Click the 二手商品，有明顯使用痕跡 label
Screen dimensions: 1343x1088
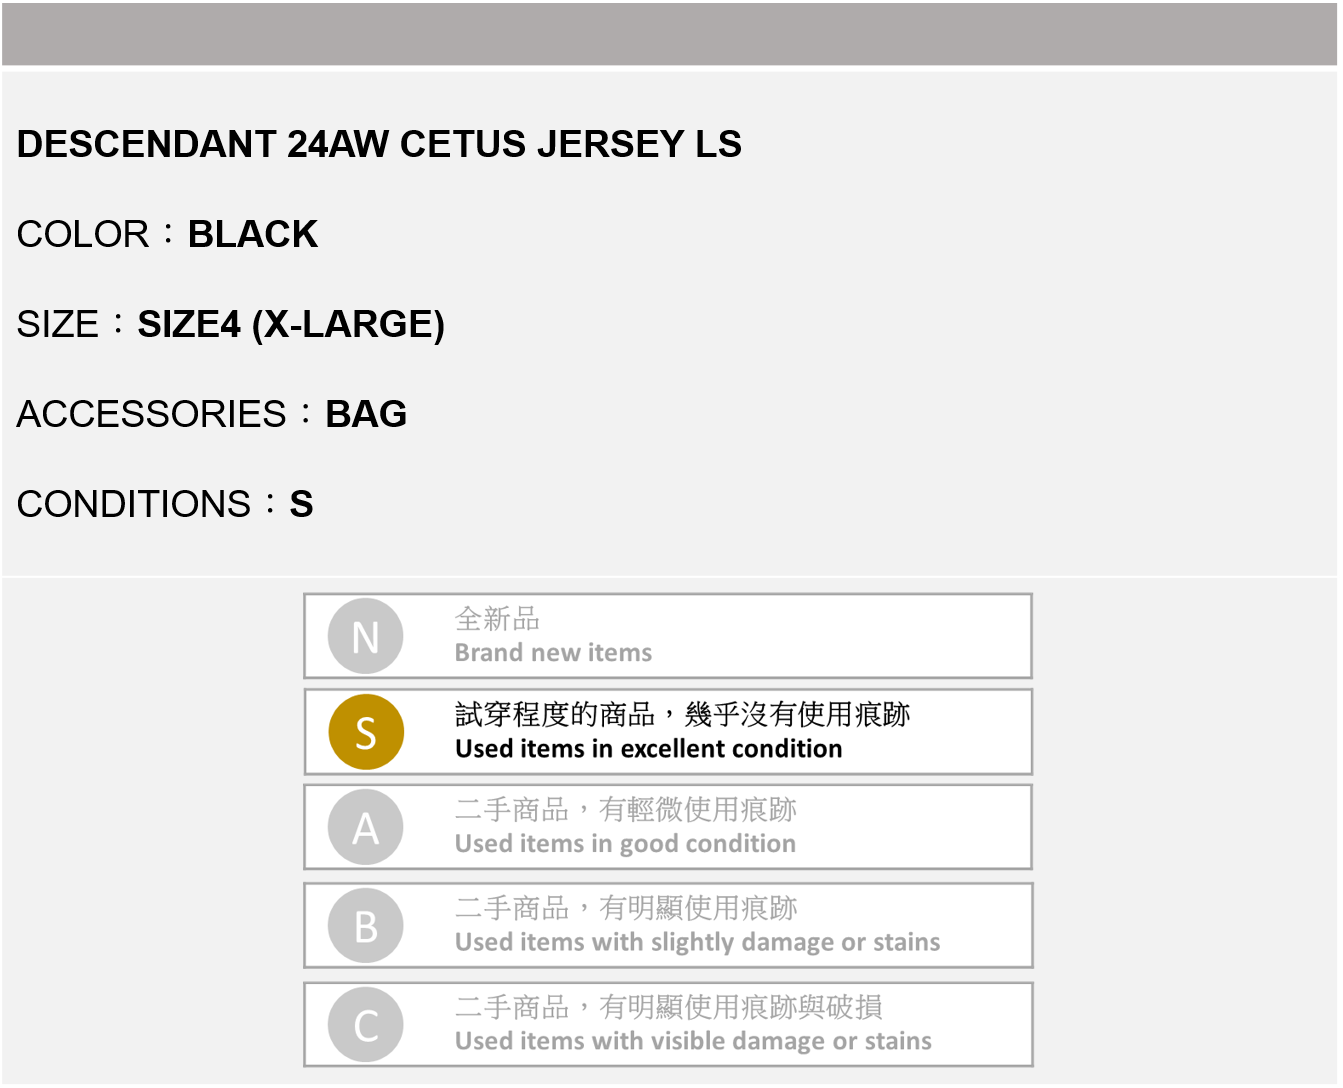coord(625,908)
